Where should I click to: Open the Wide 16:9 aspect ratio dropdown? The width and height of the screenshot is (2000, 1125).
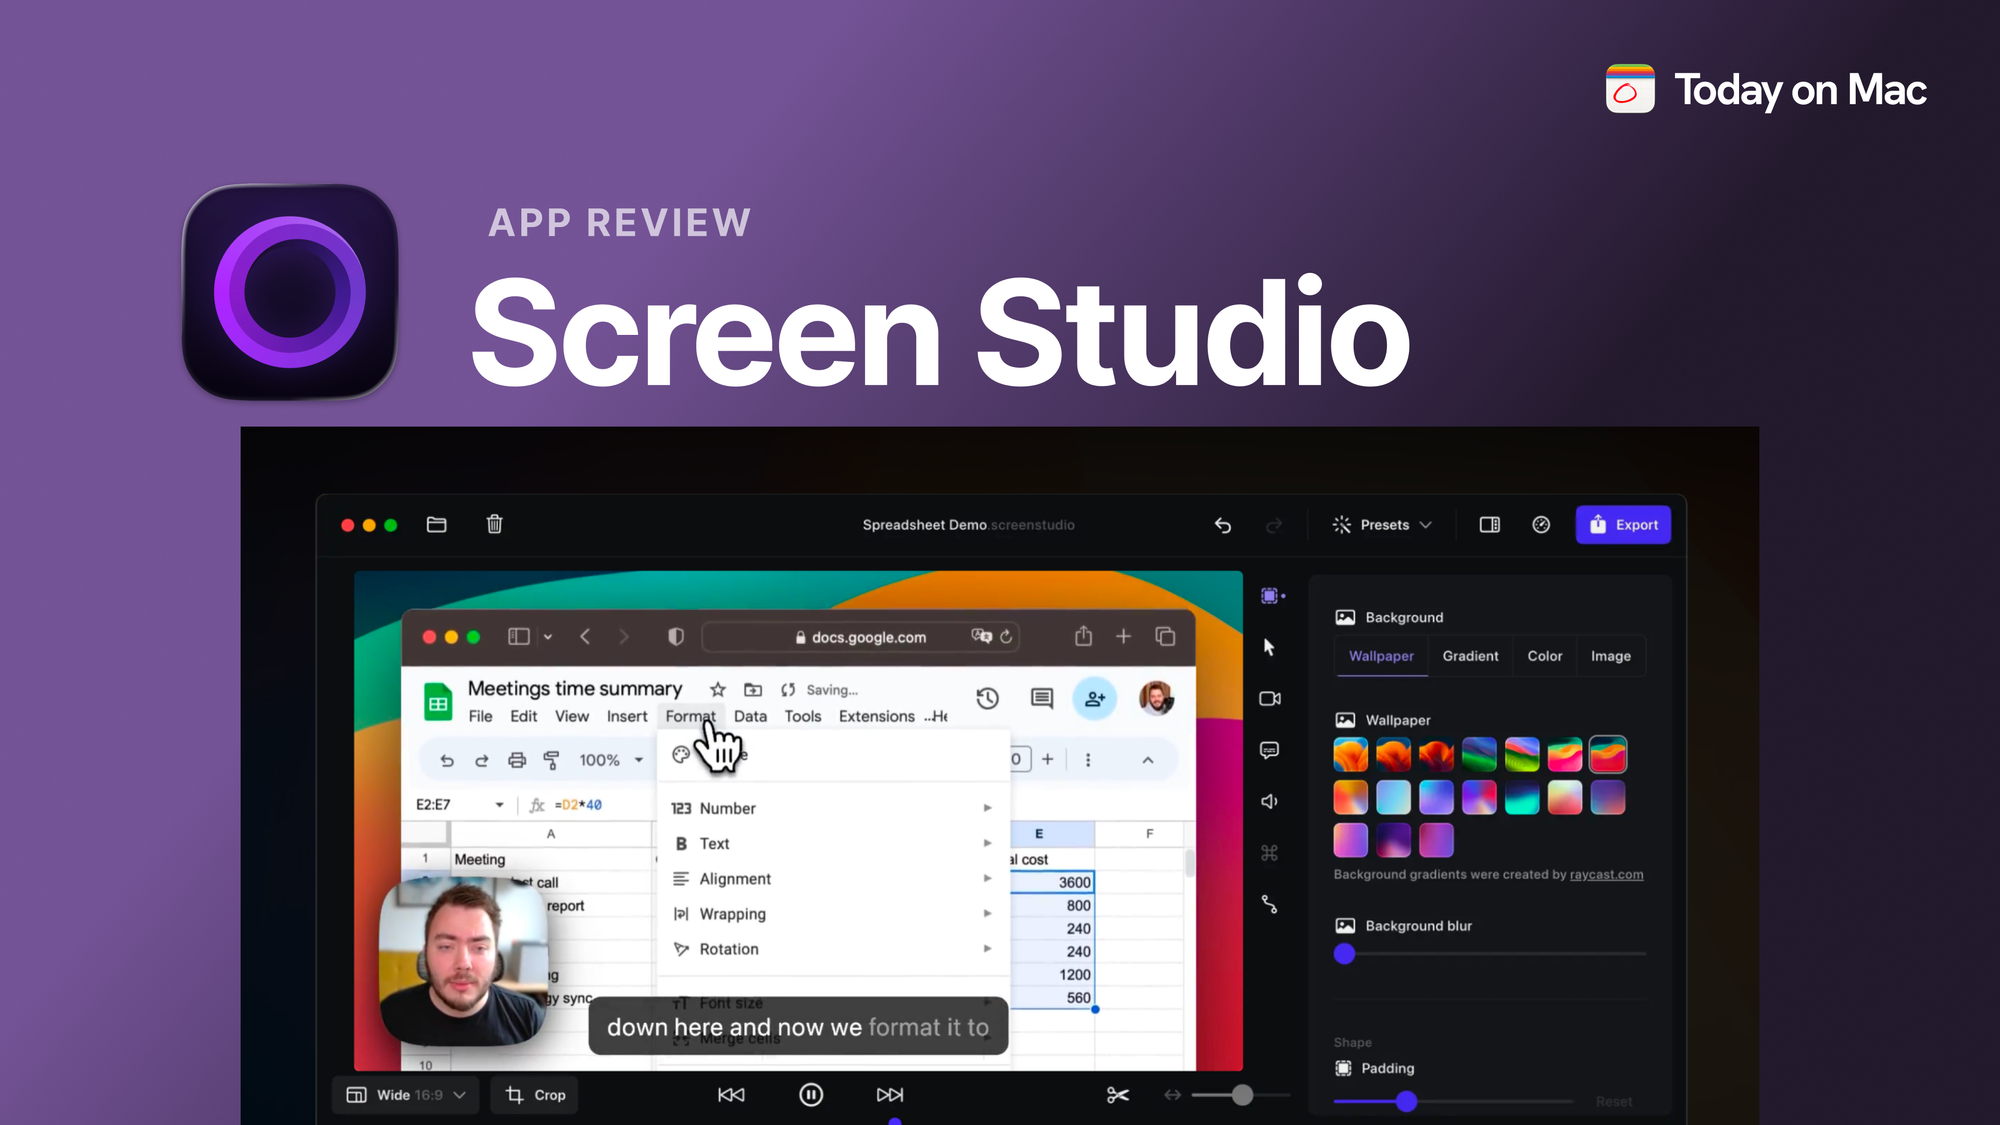405,1095
